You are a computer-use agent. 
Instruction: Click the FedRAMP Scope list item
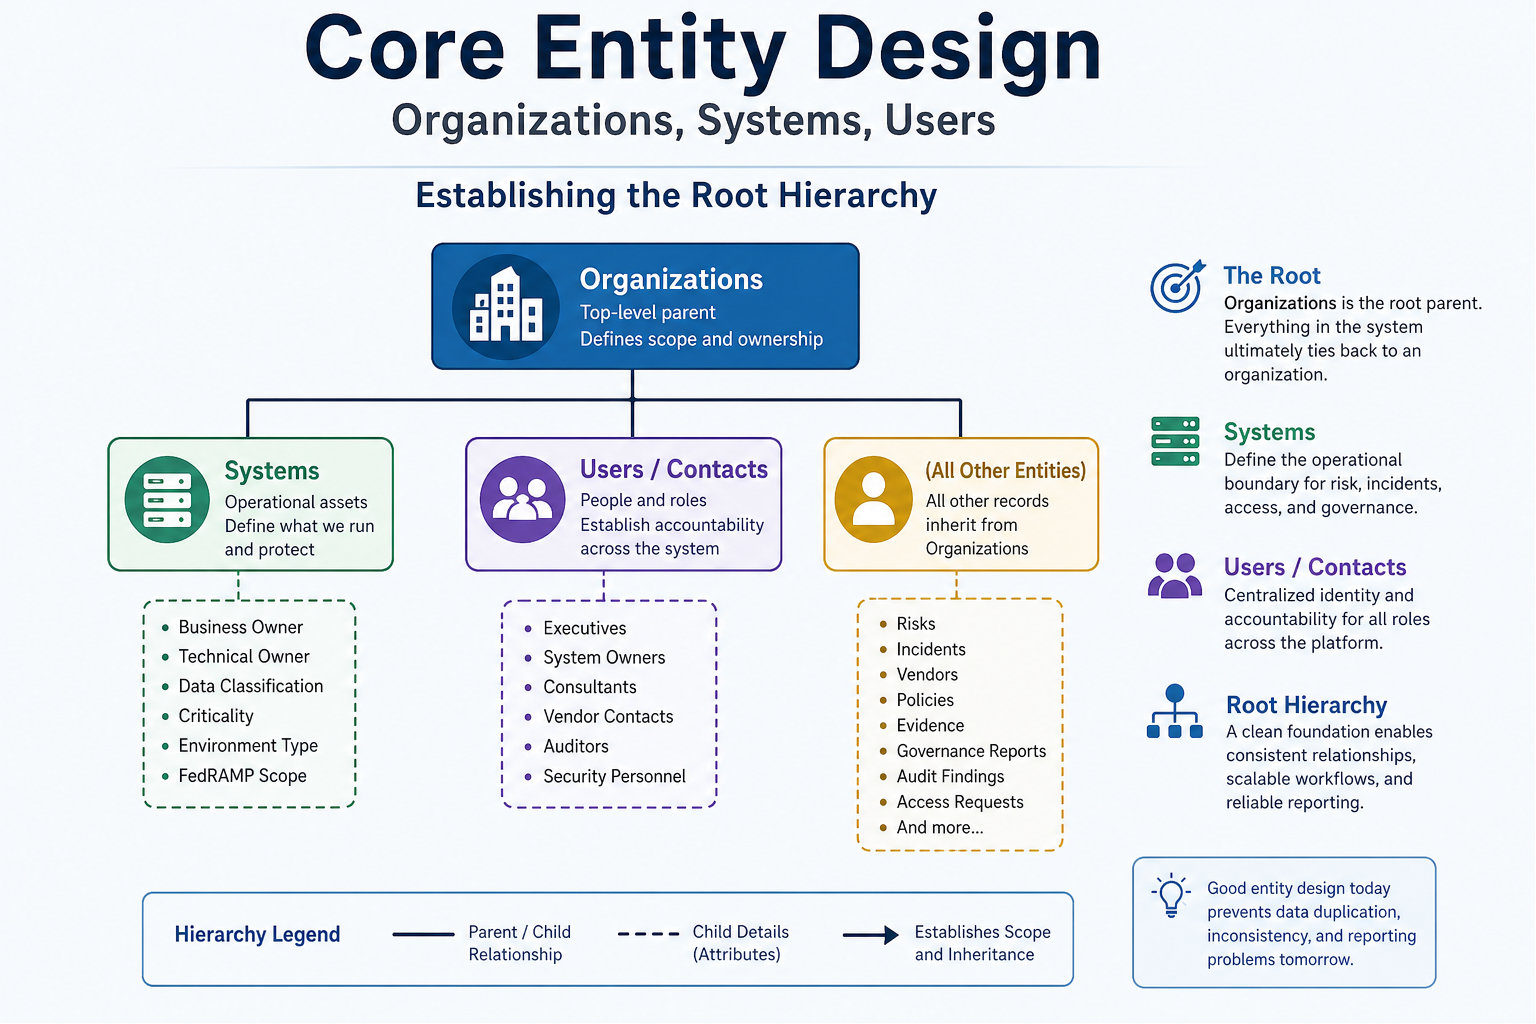242,776
